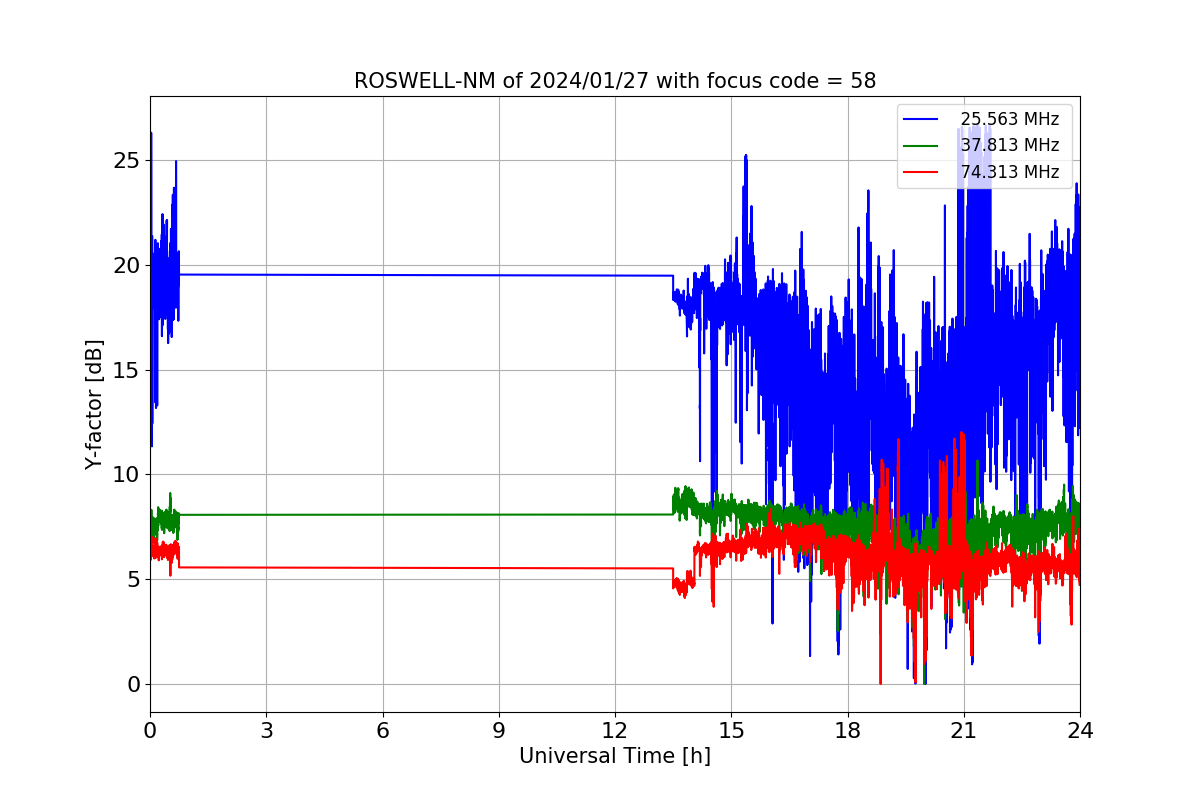Click the x-axis tick label '18'
Viewport: 1200px width, 800px height.
click(x=847, y=731)
